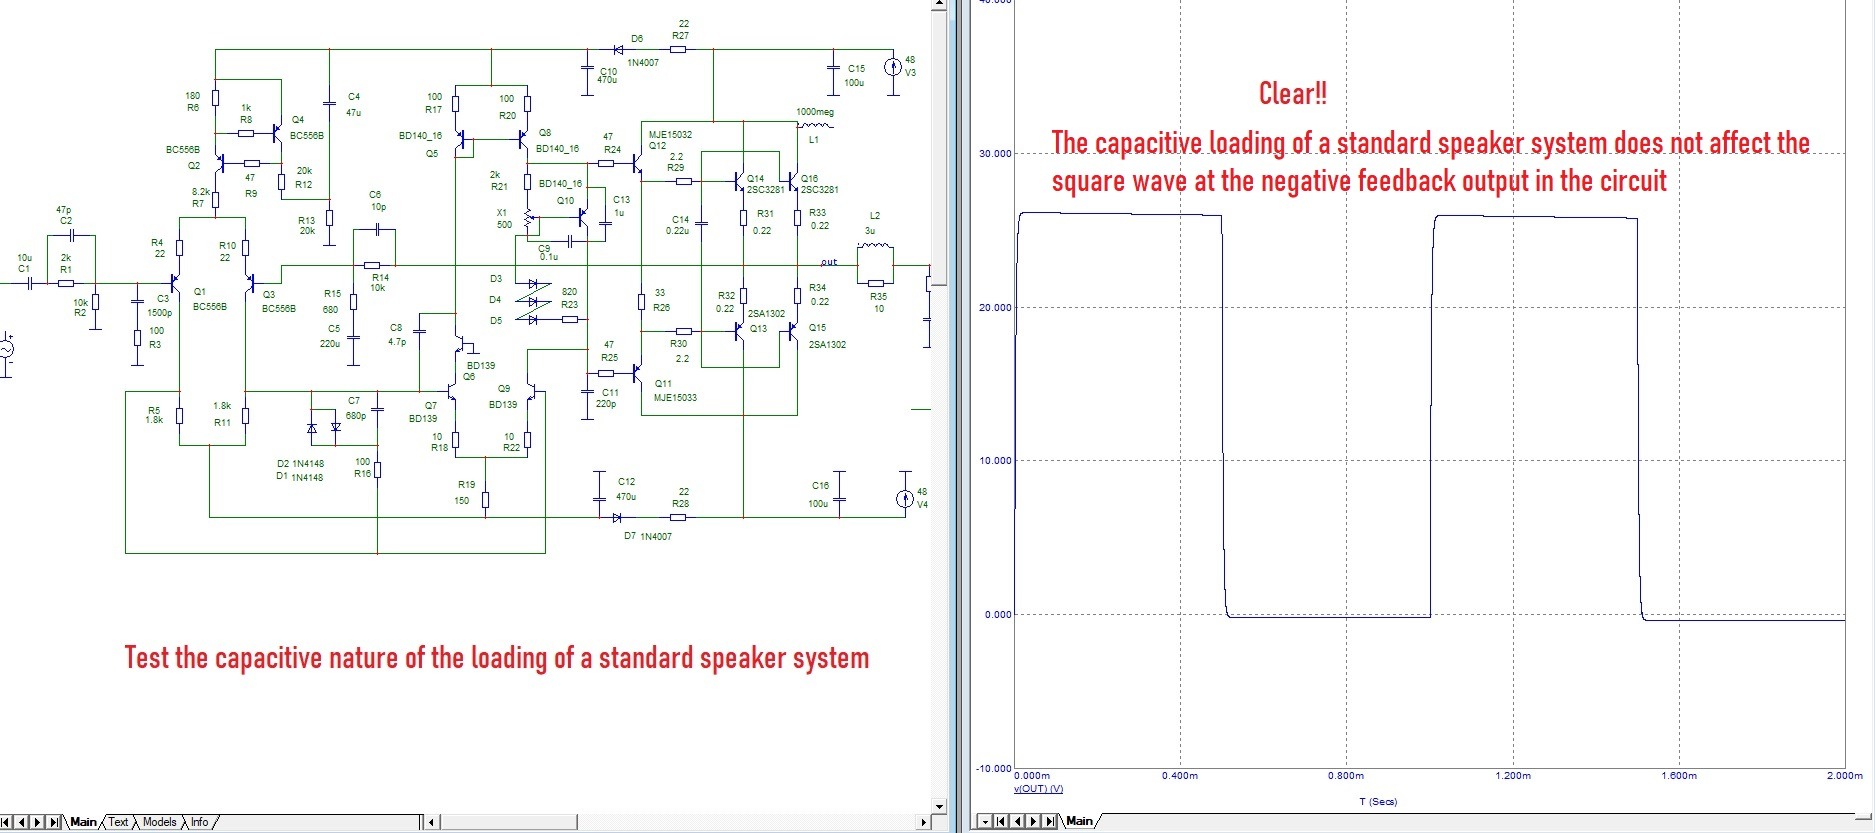The width and height of the screenshot is (1875, 833).
Task: Click the red 'Clear!!' annotation
Action: (1293, 94)
